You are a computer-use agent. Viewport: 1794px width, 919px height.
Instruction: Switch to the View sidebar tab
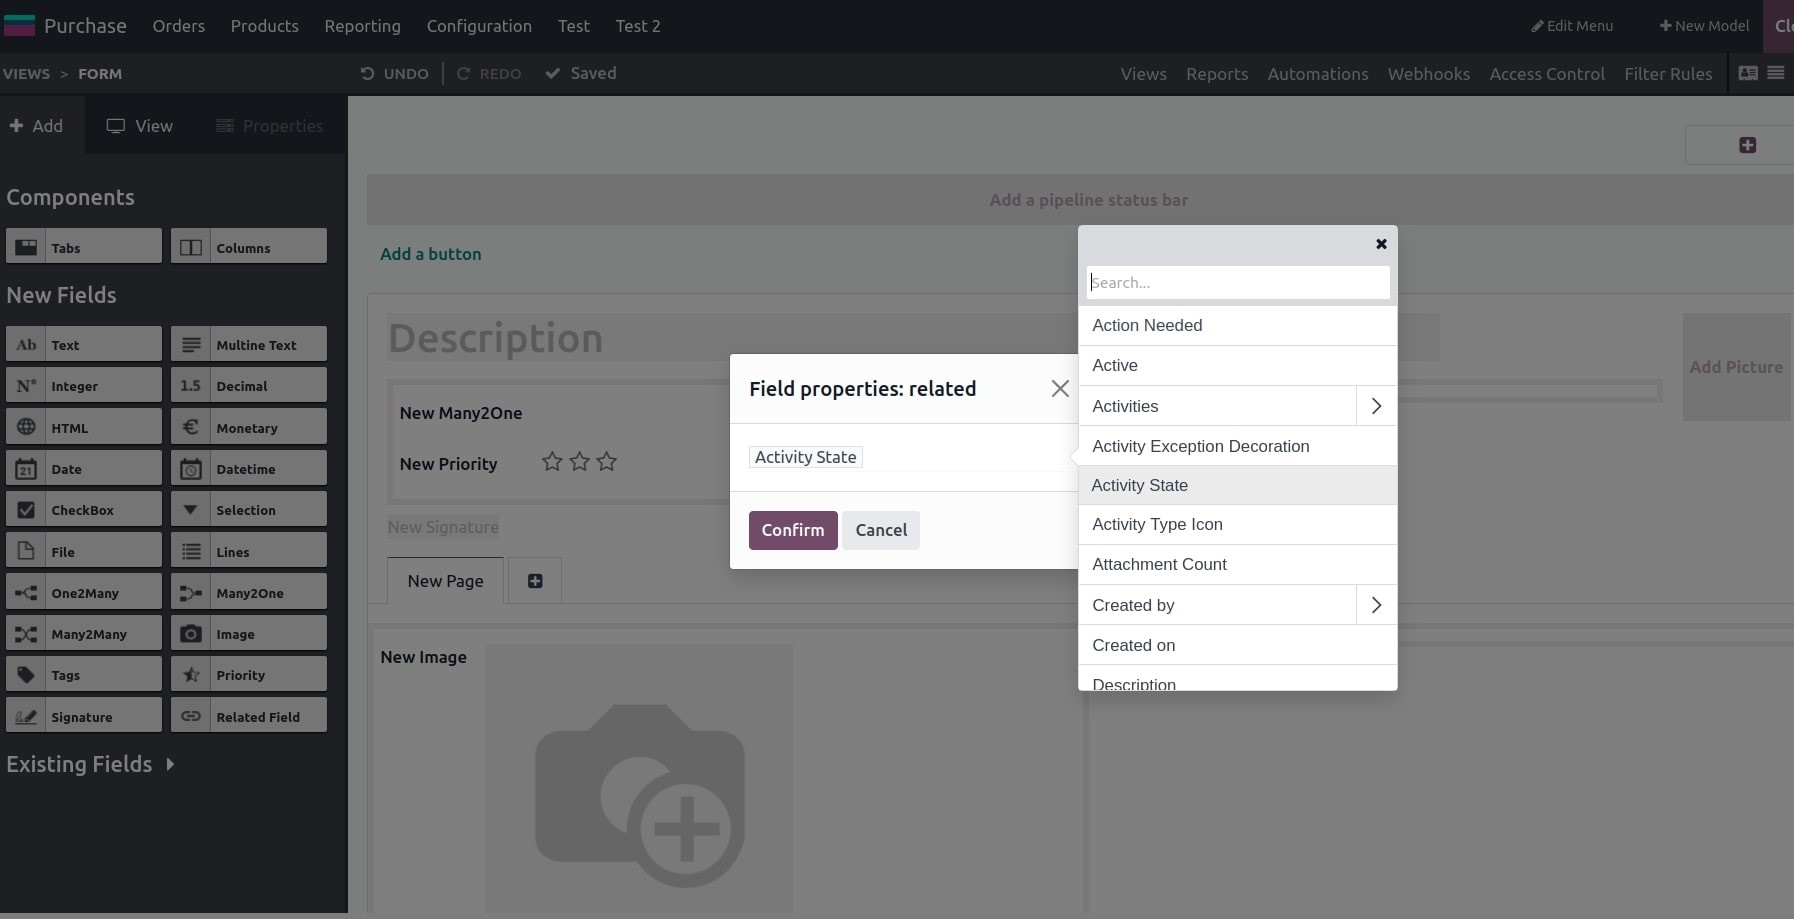click(x=140, y=126)
